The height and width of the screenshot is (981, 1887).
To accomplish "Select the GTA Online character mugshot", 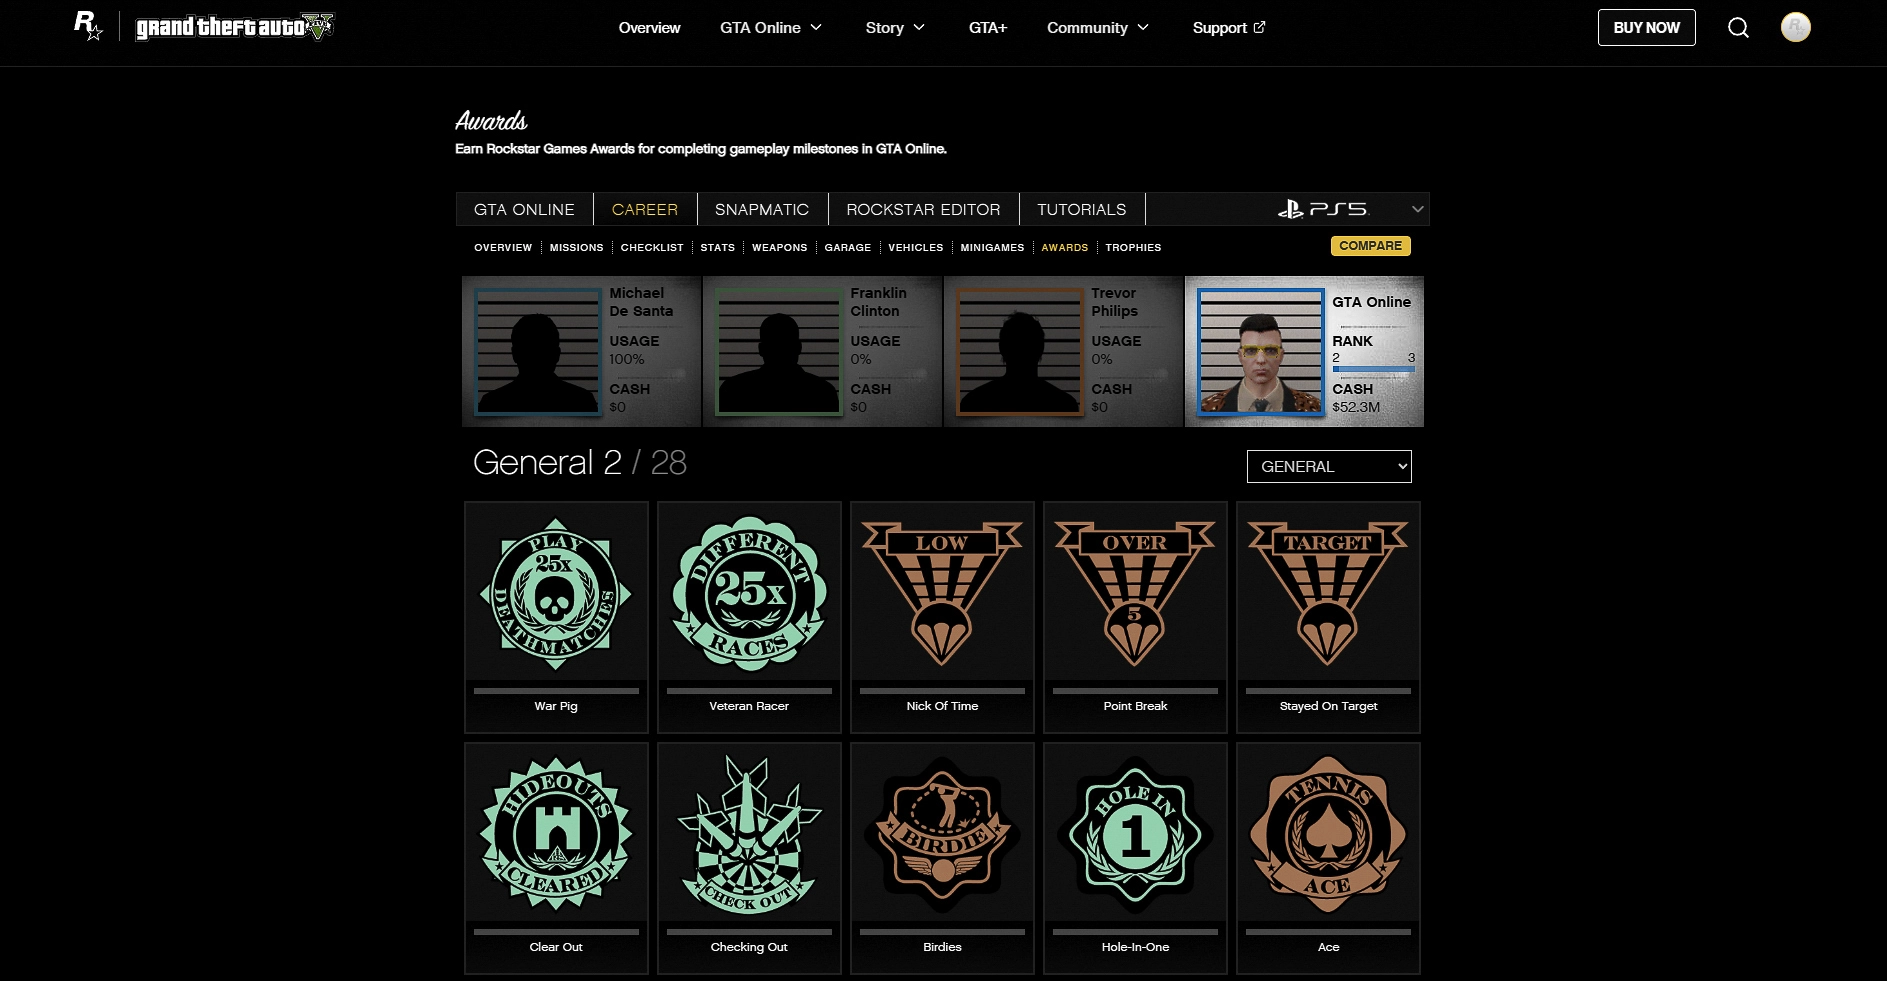I will 1261,351.
